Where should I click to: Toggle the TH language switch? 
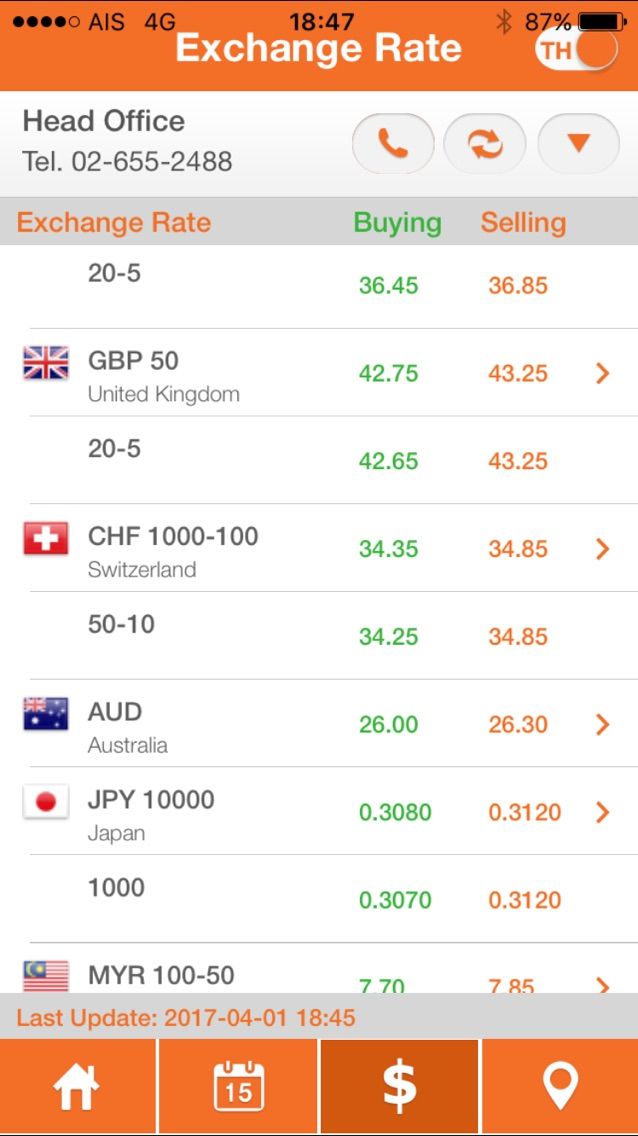[x=576, y=49]
